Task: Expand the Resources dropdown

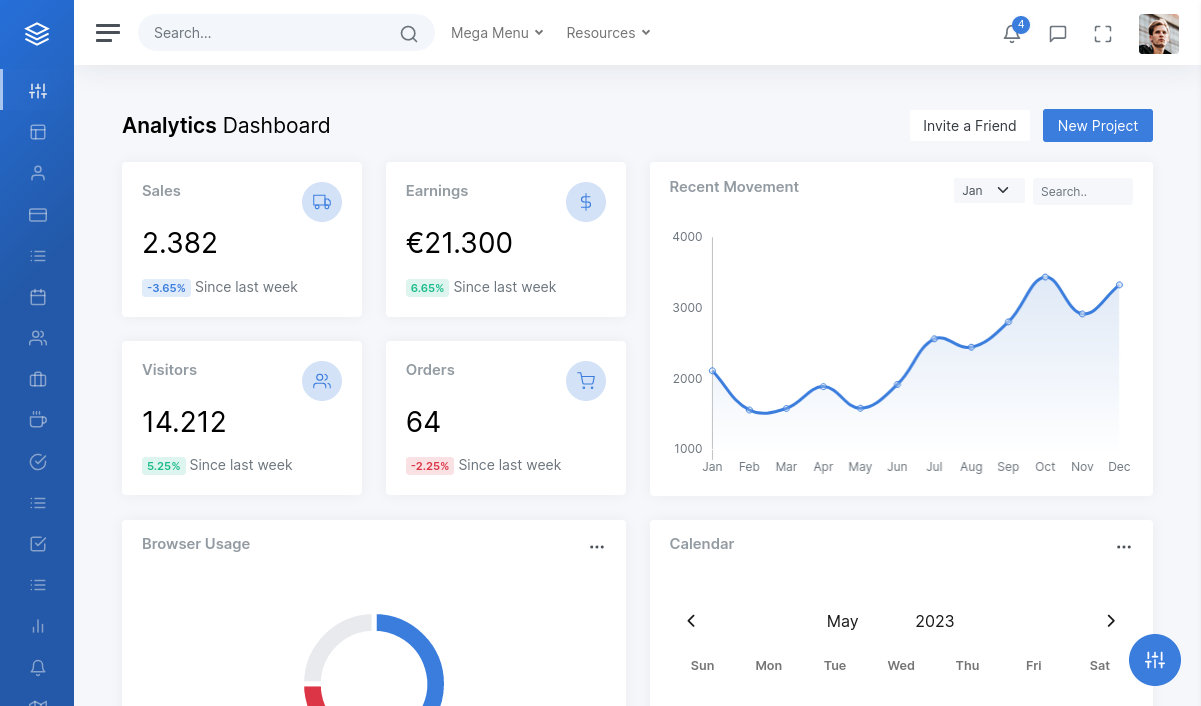Action: [608, 33]
